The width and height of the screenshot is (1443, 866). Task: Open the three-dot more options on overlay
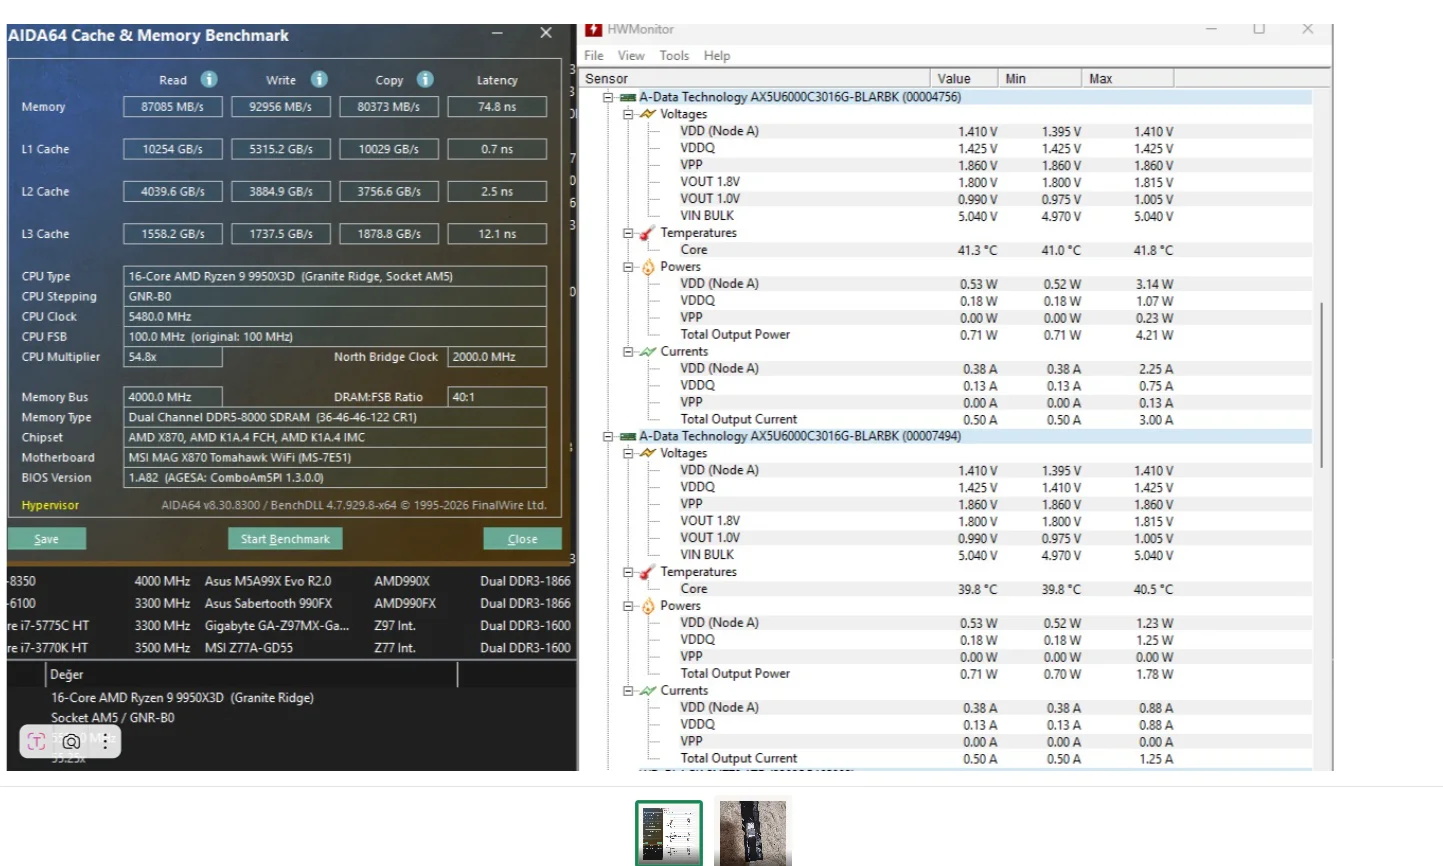click(x=105, y=742)
